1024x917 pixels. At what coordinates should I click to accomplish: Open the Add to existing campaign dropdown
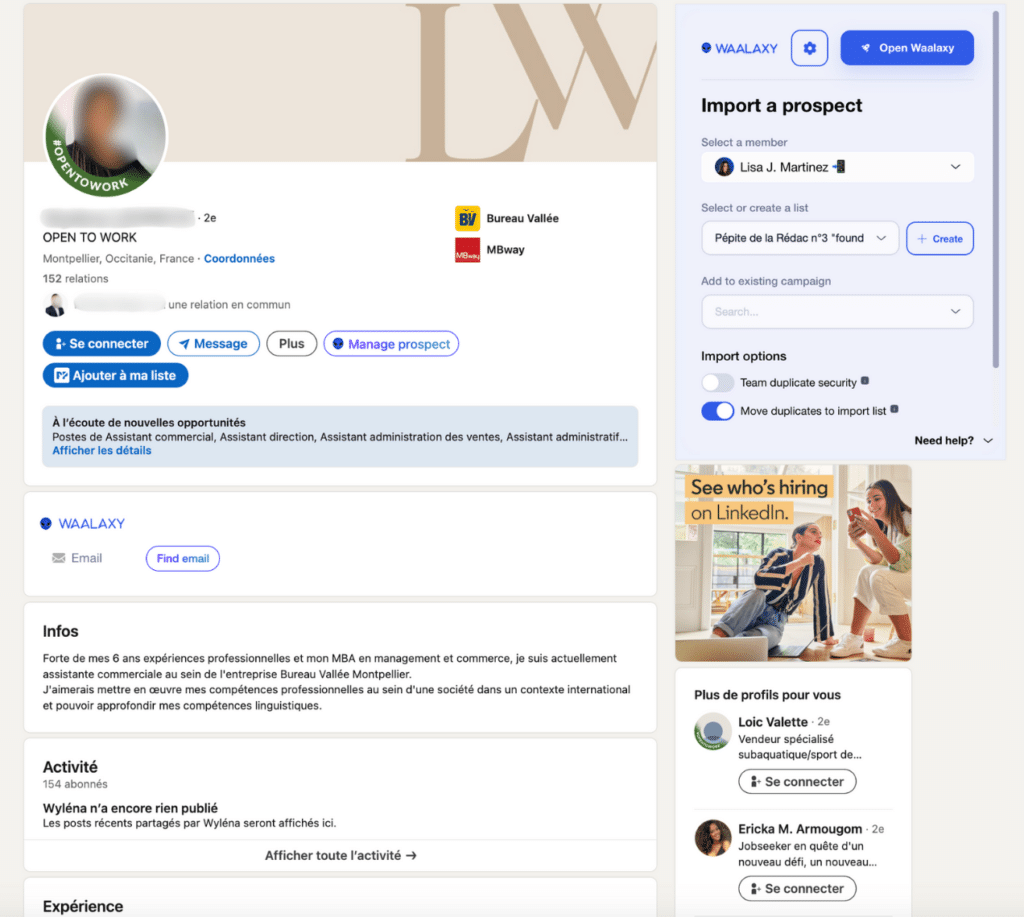pos(837,312)
